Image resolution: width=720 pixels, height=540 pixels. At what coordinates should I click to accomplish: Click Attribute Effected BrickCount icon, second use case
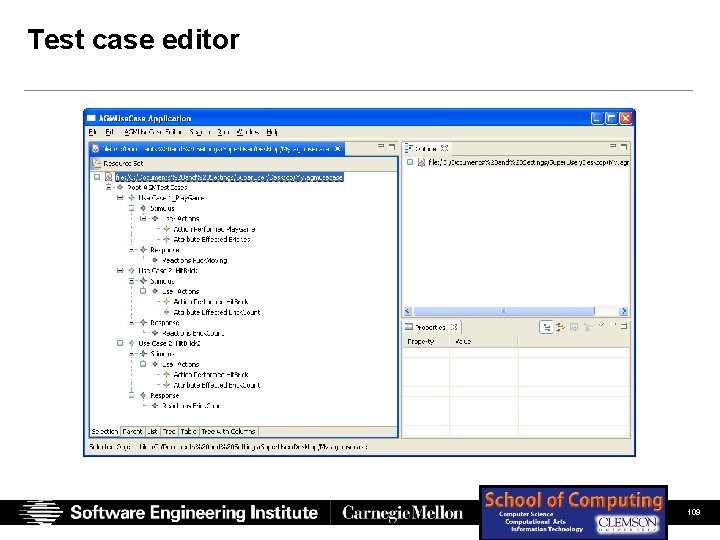tap(166, 312)
